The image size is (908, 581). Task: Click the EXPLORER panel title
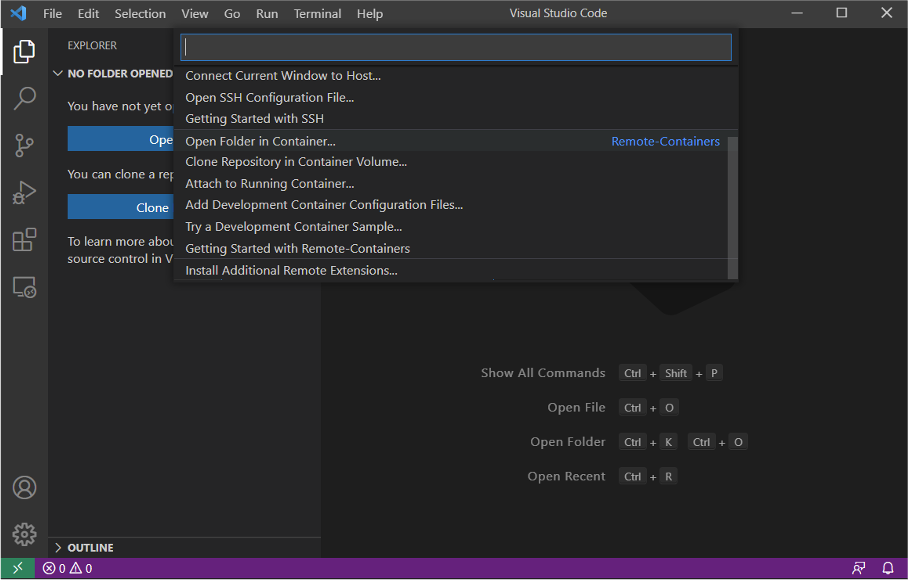coord(92,45)
